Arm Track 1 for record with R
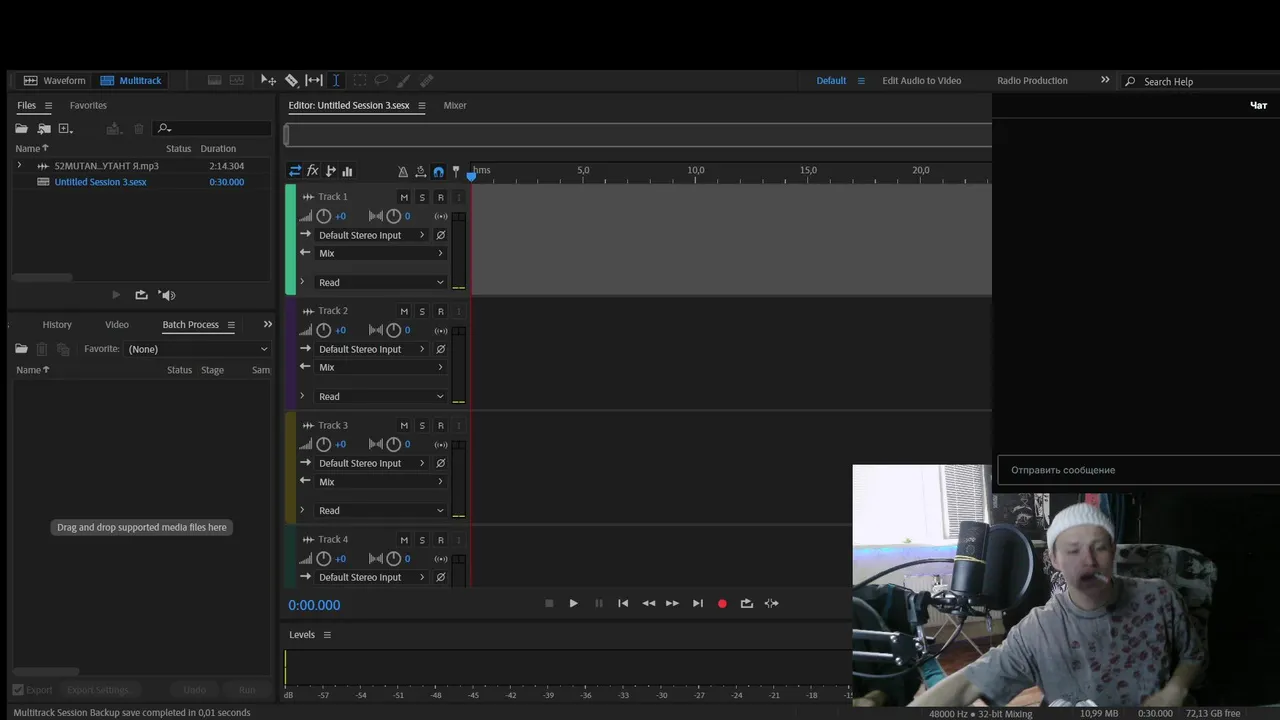1280x720 pixels. click(x=440, y=197)
